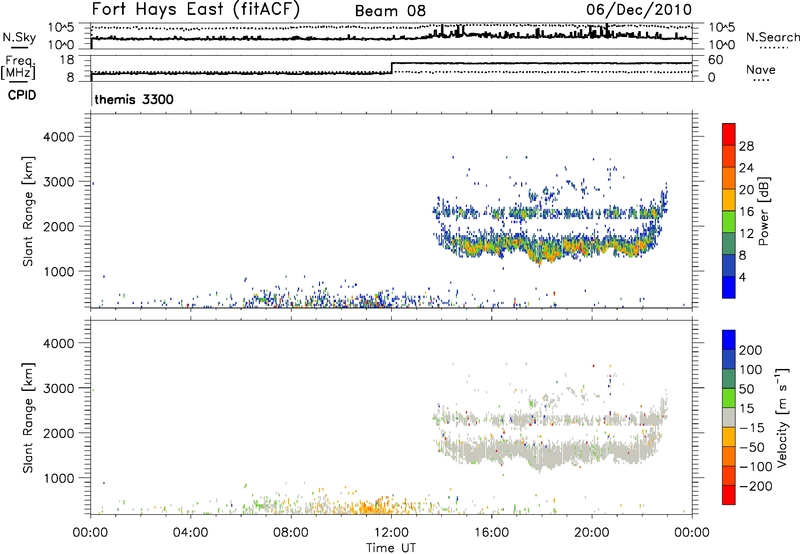800x554 pixels.
Task: Click the 'Fort Hays East (fitACF)' title
Action: 196,10
